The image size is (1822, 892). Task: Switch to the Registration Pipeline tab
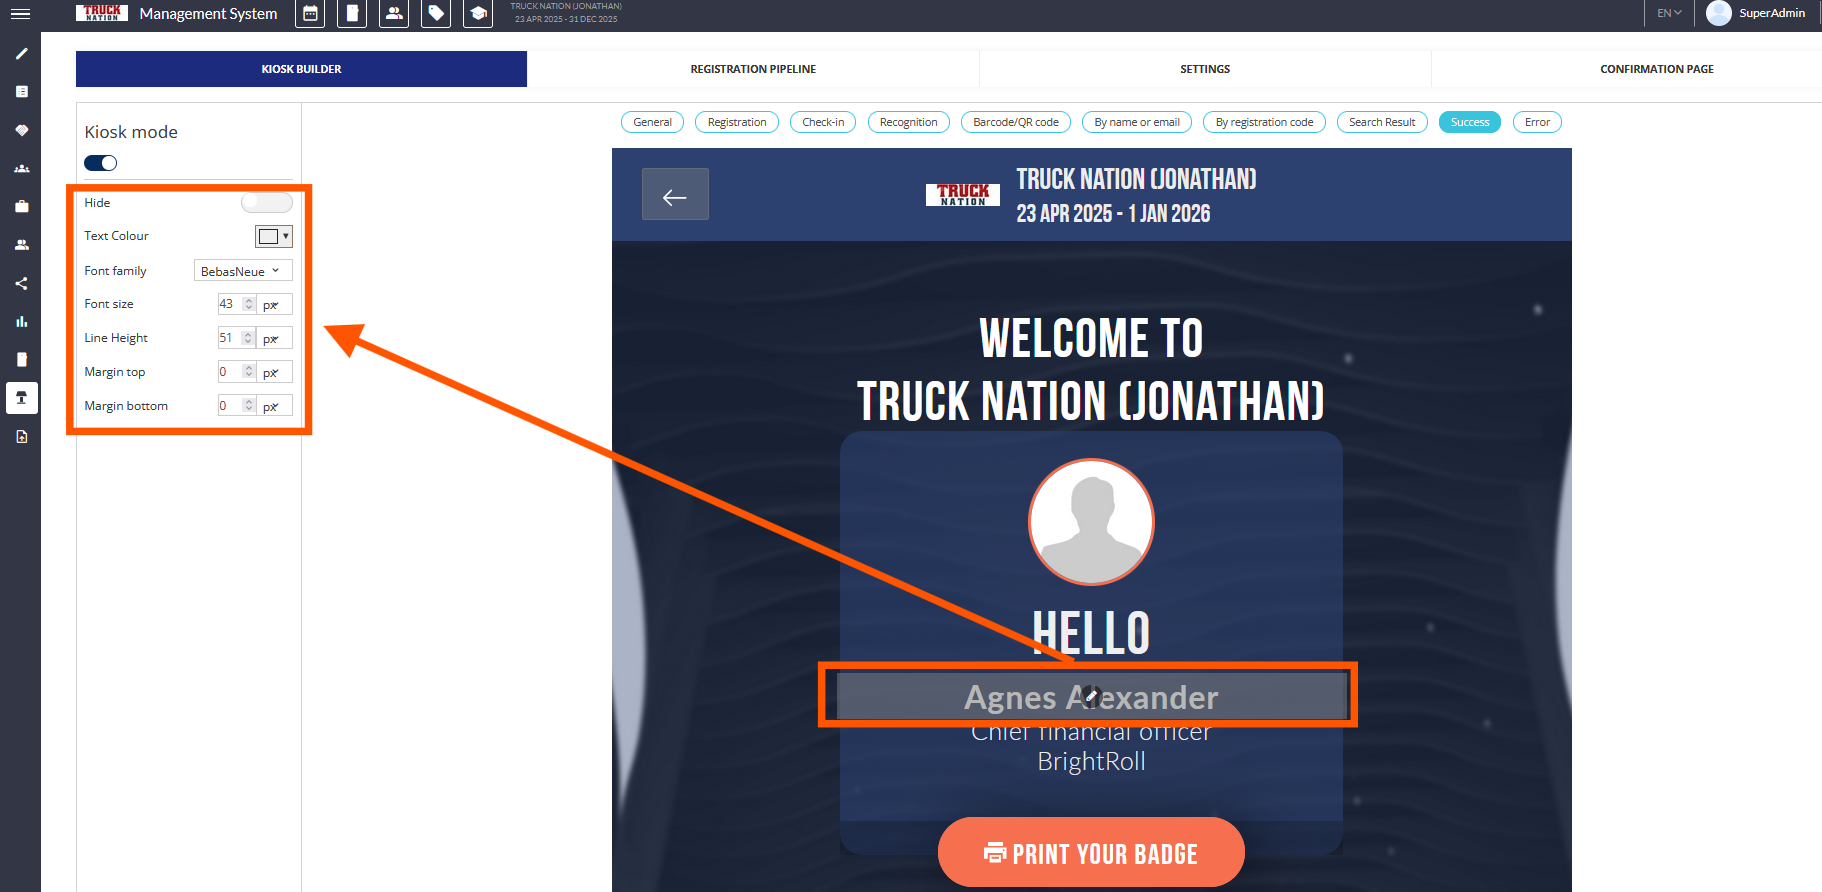[x=753, y=69]
